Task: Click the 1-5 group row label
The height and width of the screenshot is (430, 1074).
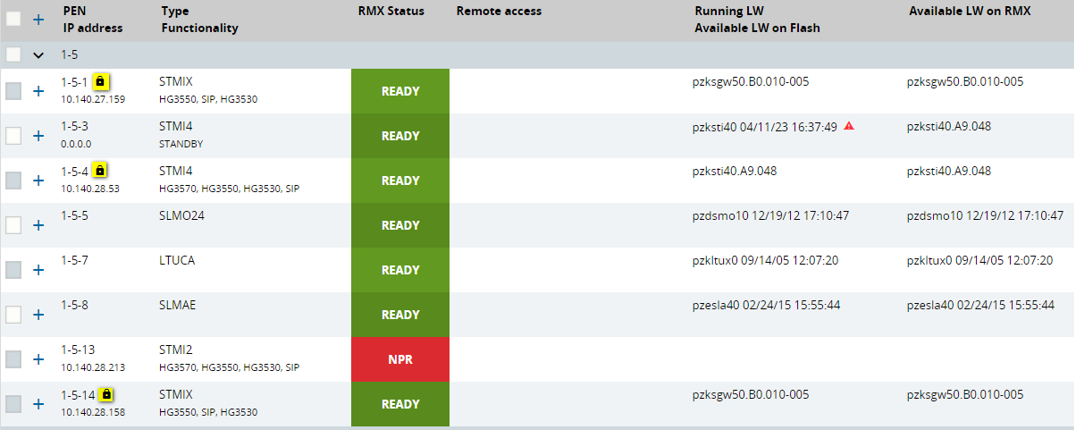Action: coord(71,55)
